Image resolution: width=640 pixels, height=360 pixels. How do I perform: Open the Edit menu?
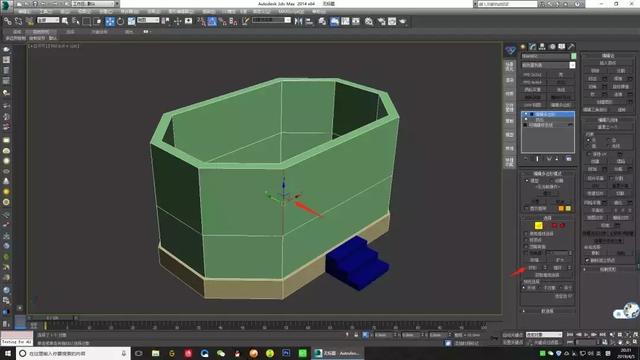pos(24,11)
